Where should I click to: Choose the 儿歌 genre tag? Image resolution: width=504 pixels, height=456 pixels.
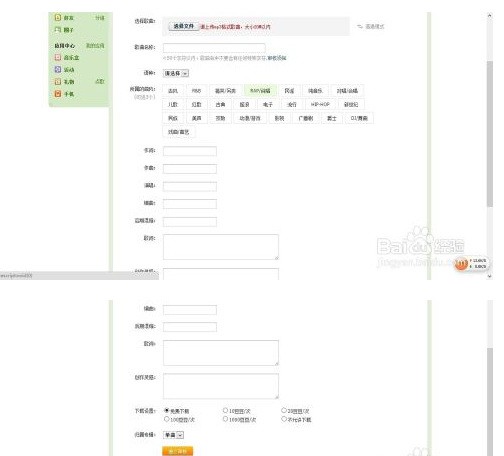tap(173, 104)
